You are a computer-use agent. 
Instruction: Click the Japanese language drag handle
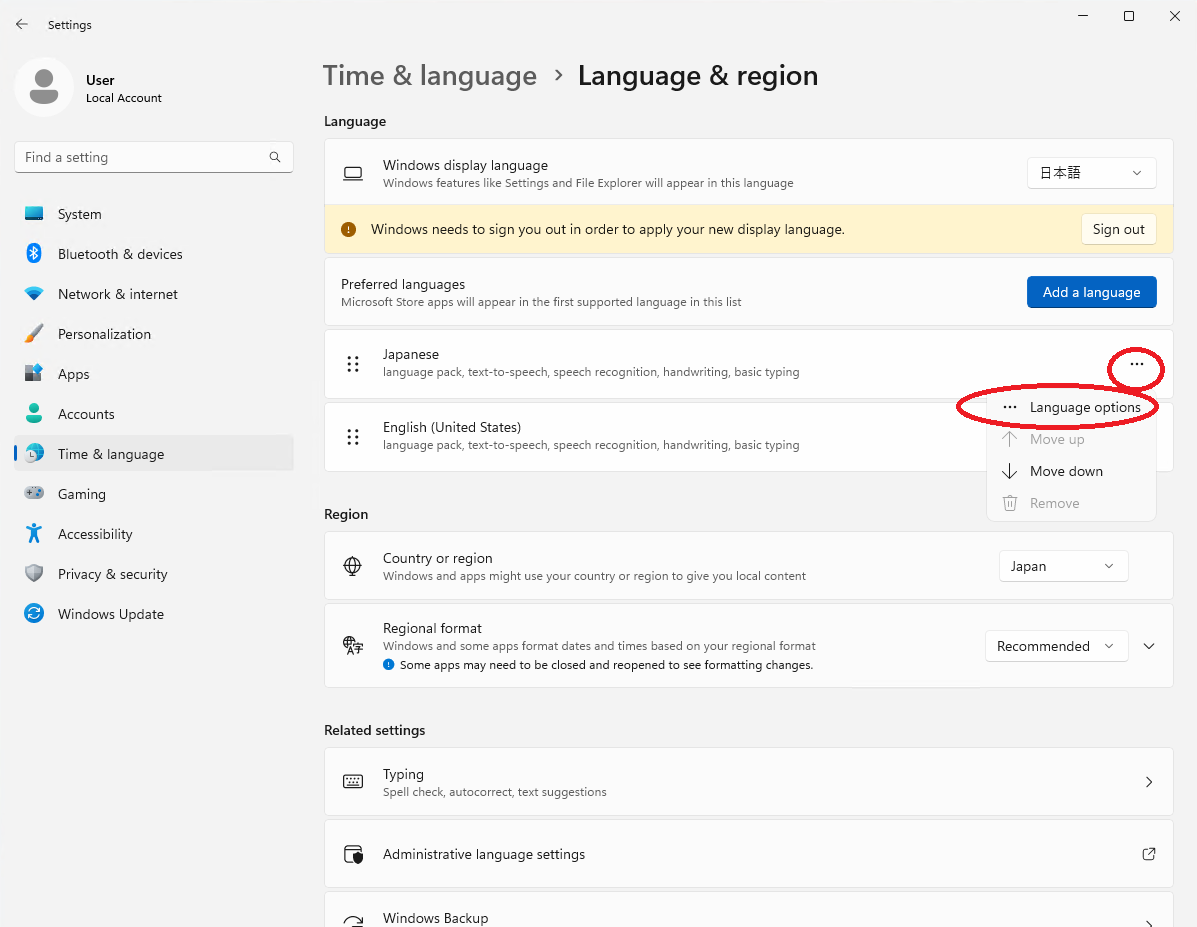click(x=353, y=364)
